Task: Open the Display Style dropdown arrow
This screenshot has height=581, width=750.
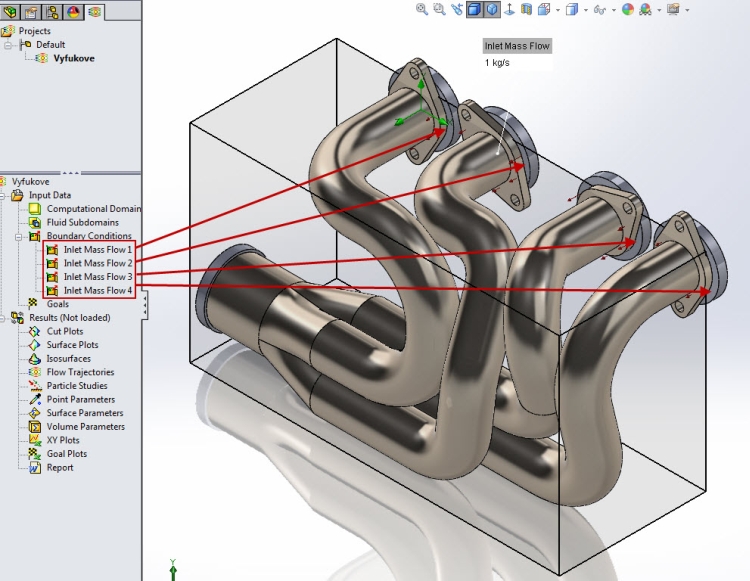Action: coord(585,10)
